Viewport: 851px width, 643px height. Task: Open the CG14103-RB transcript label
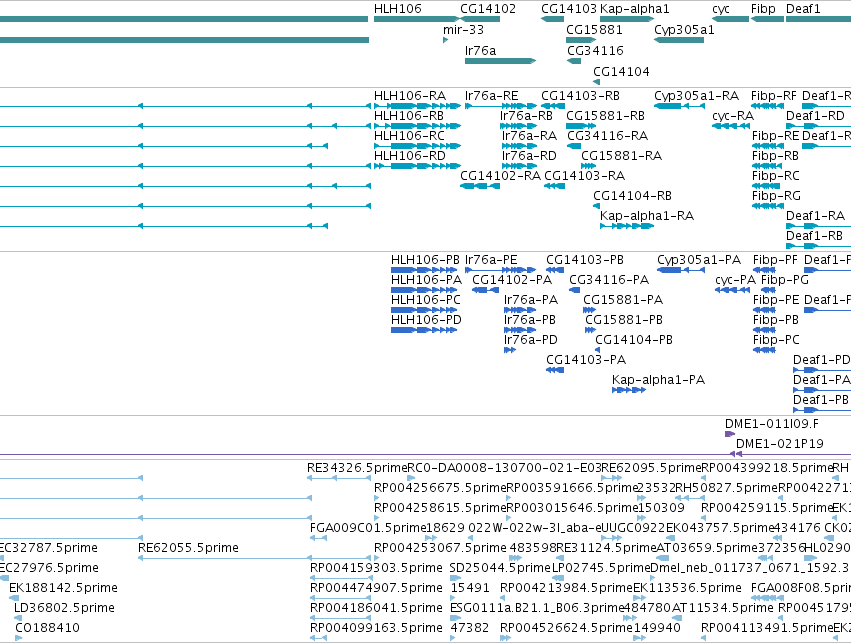point(580,96)
